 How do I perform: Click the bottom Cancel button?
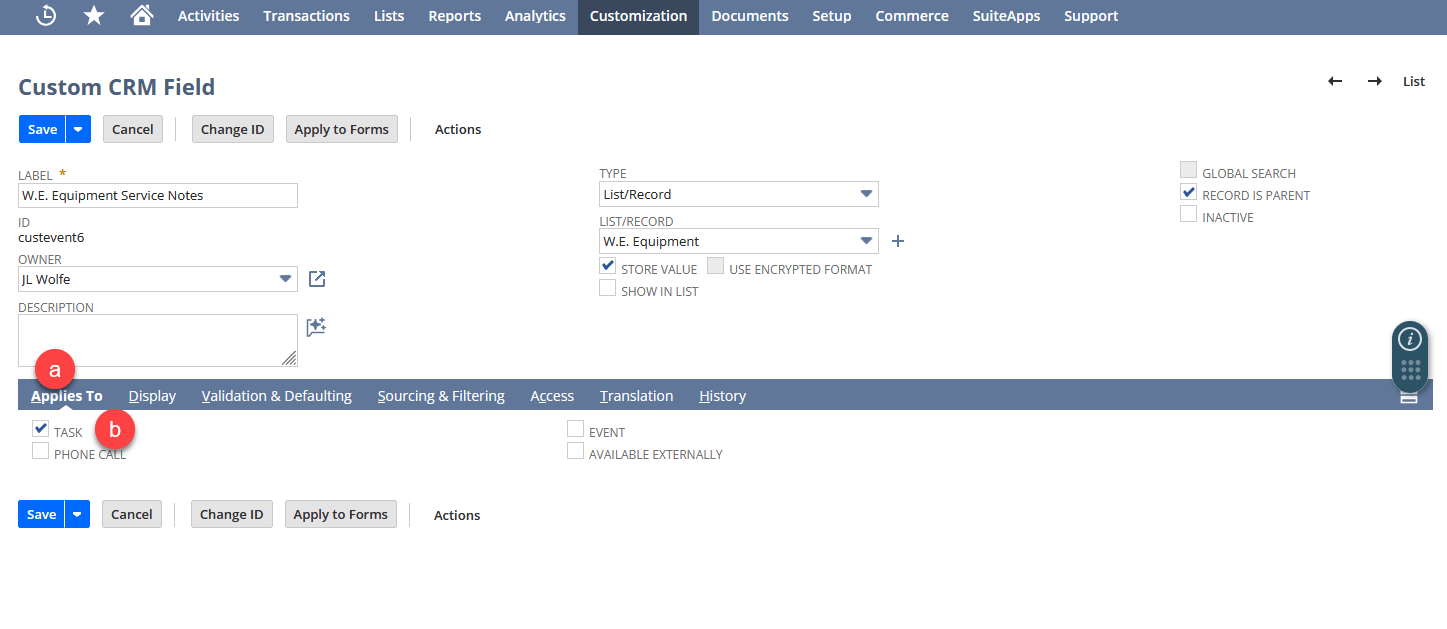coord(132,514)
